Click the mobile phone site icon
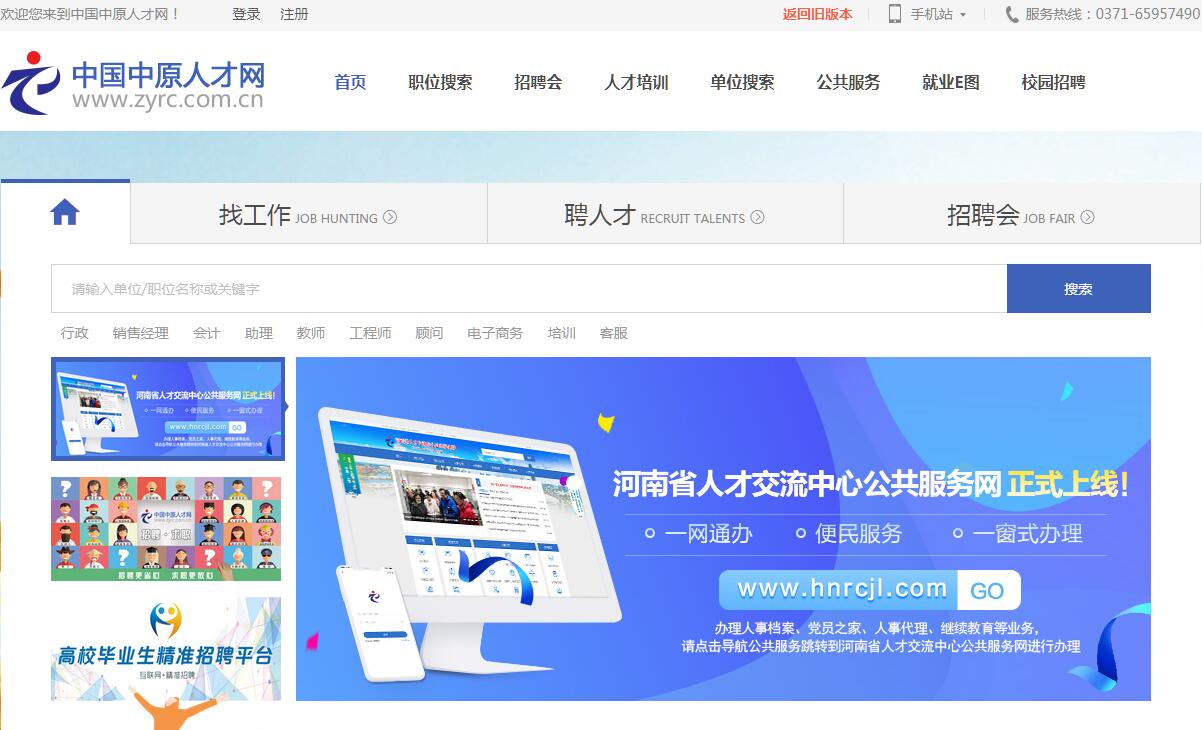Screen dimensions: 1202x730 (x=894, y=14)
